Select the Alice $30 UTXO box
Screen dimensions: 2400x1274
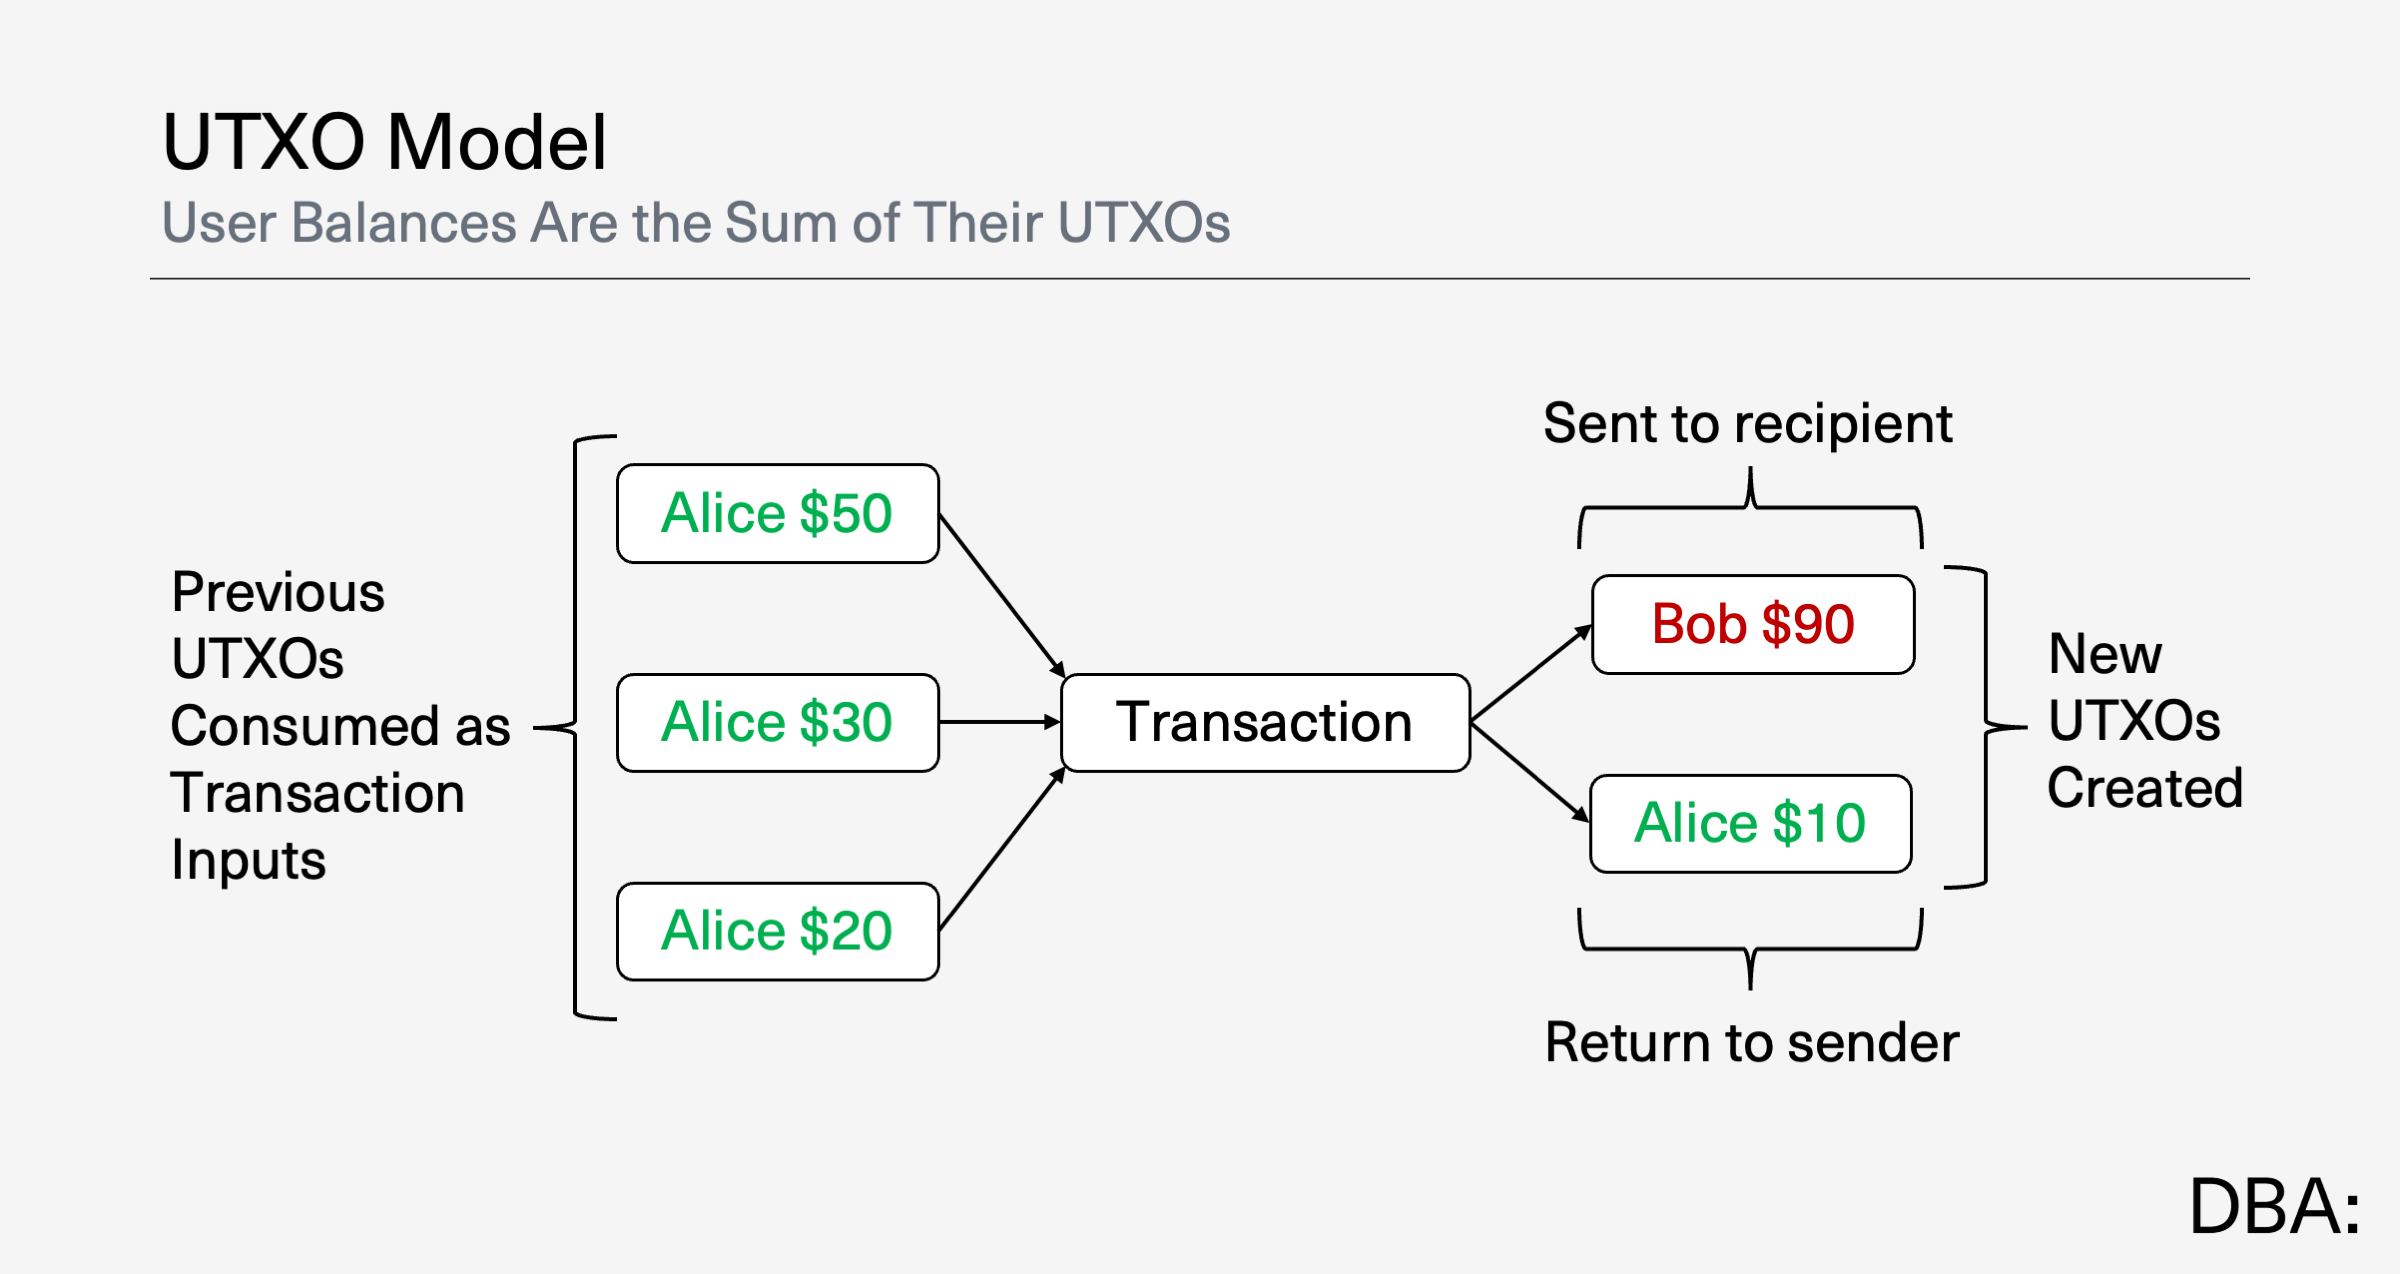(x=778, y=722)
